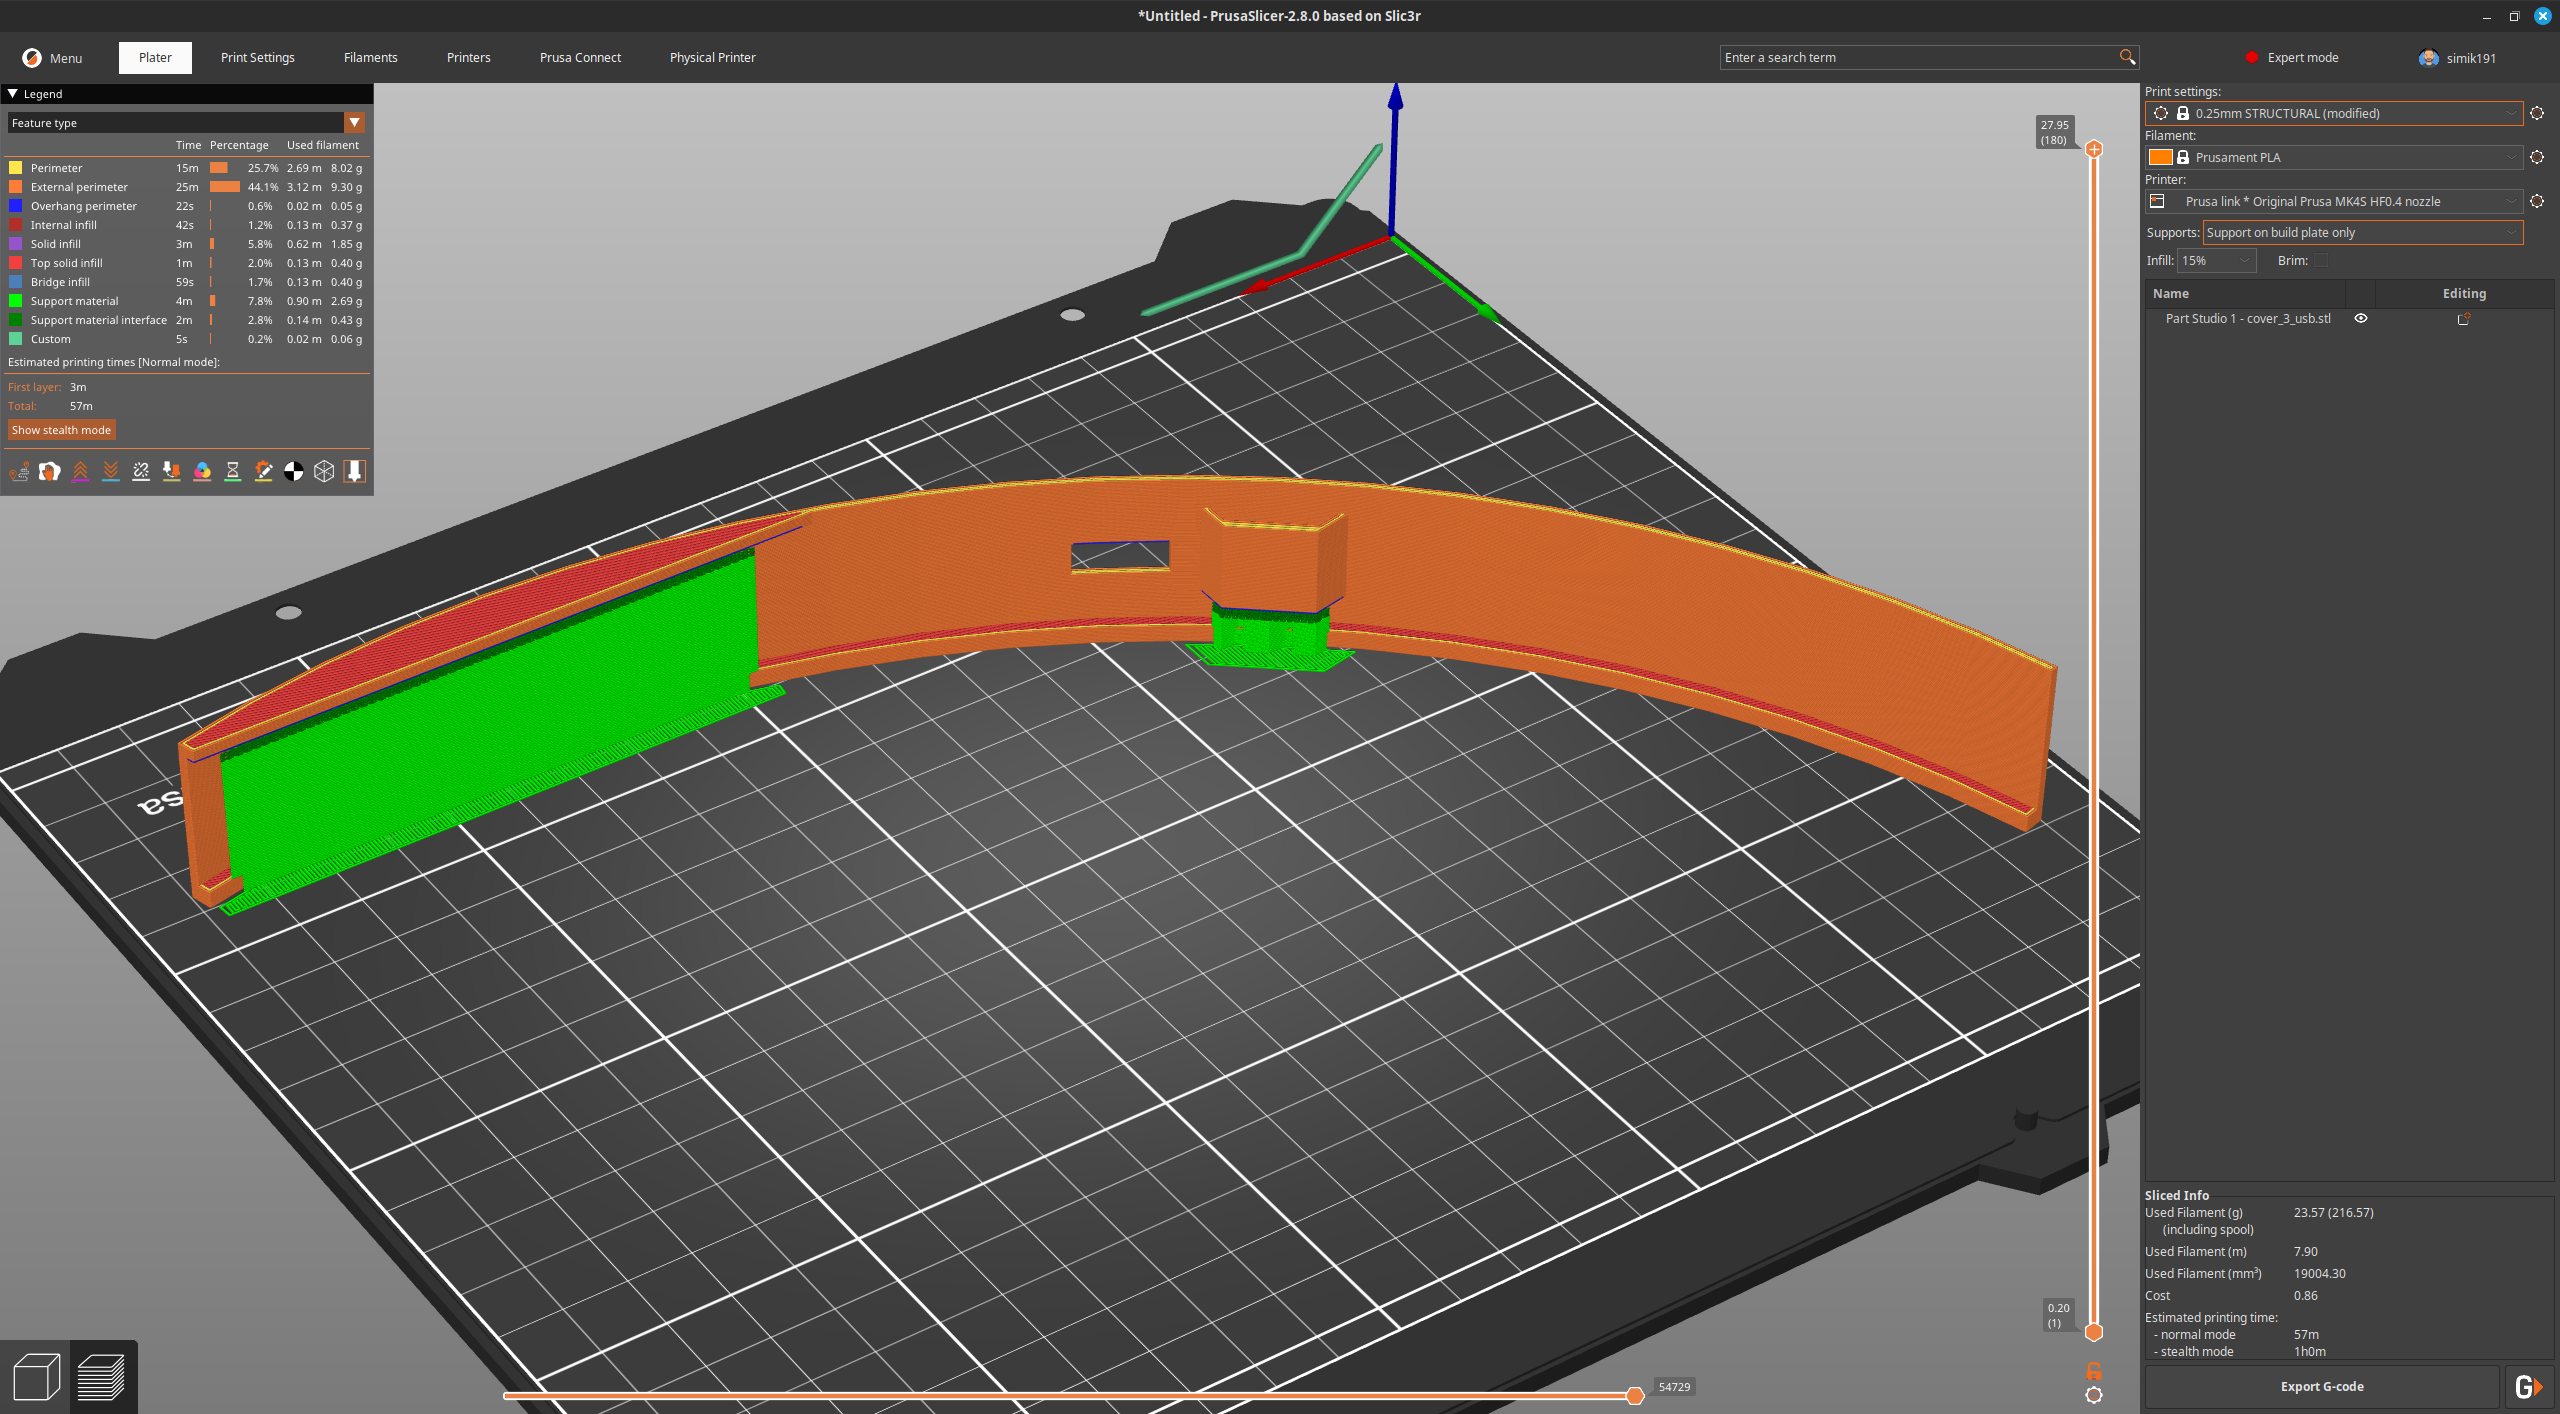Toggle the Deretractions down-arrows icon

(111, 472)
